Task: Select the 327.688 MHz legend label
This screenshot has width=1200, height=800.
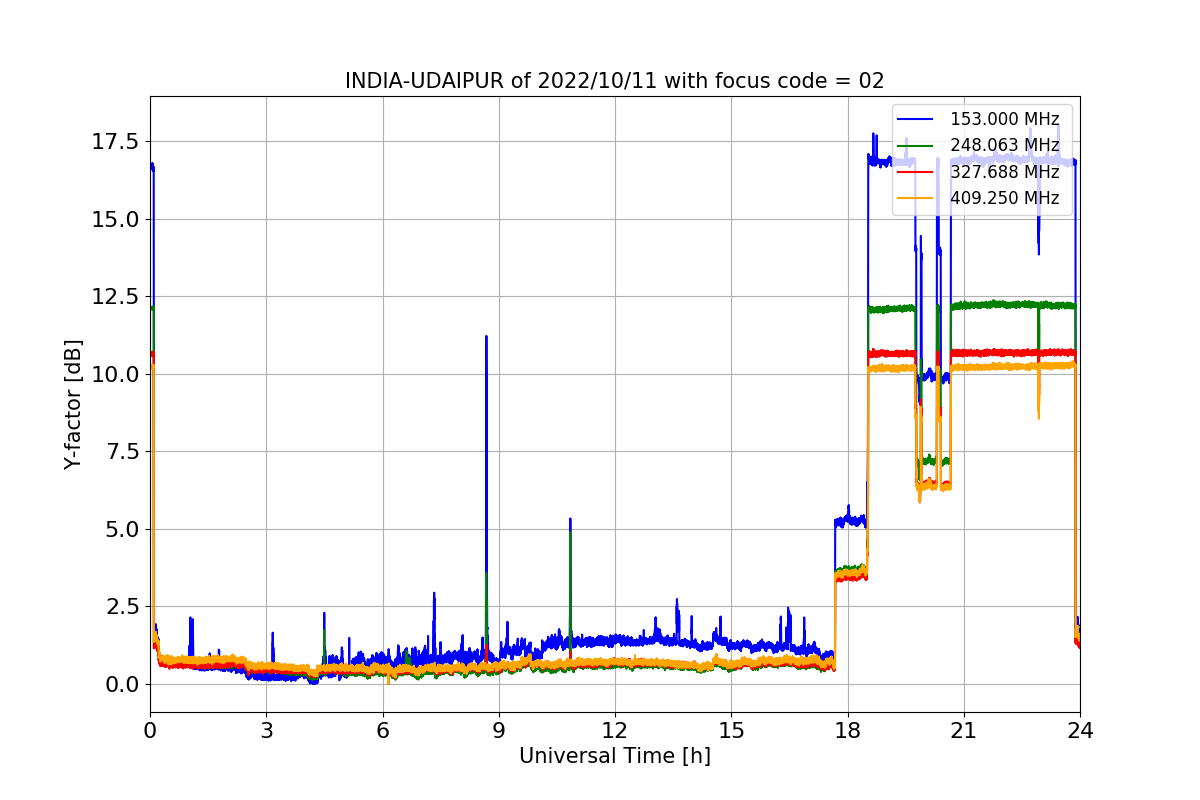Action: (x=1004, y=172)
